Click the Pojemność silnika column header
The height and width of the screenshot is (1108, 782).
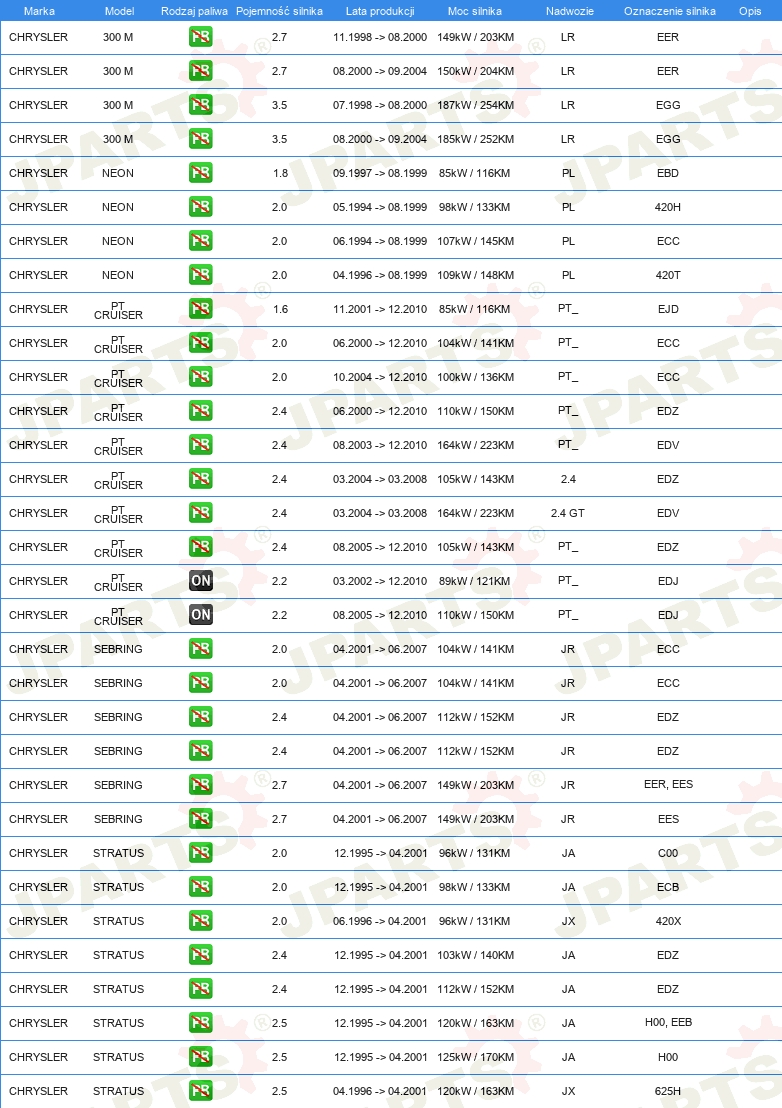[x=279, y=11]
